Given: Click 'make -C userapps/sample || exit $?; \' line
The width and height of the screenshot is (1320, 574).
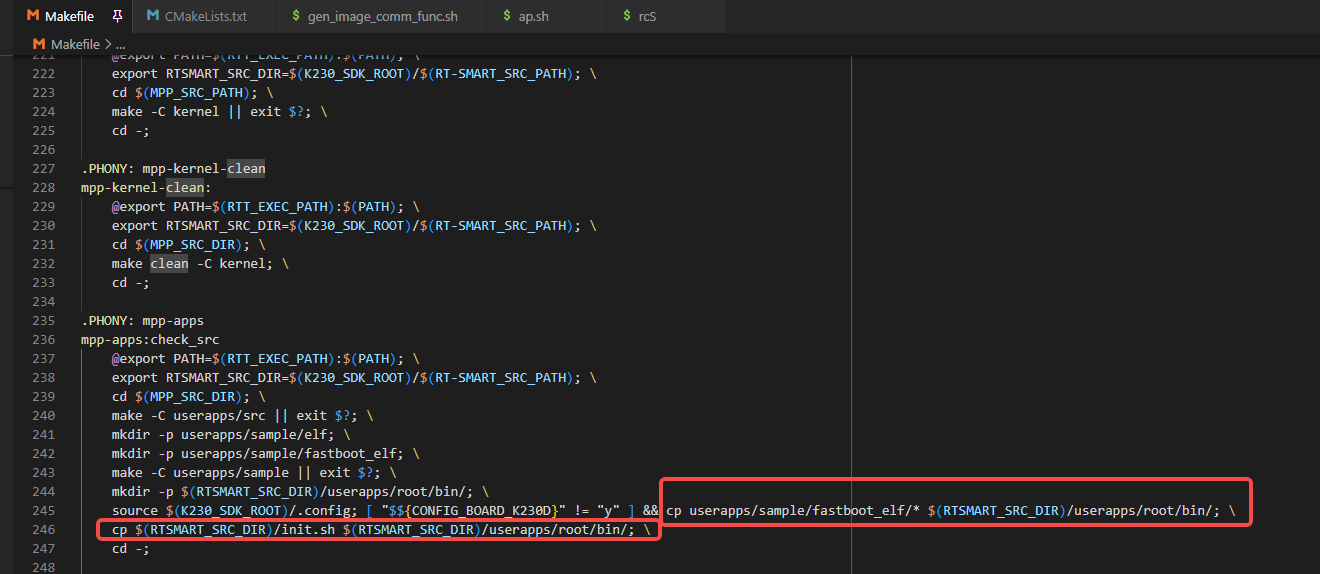Looking at the screenshot, I should [254, 472].
